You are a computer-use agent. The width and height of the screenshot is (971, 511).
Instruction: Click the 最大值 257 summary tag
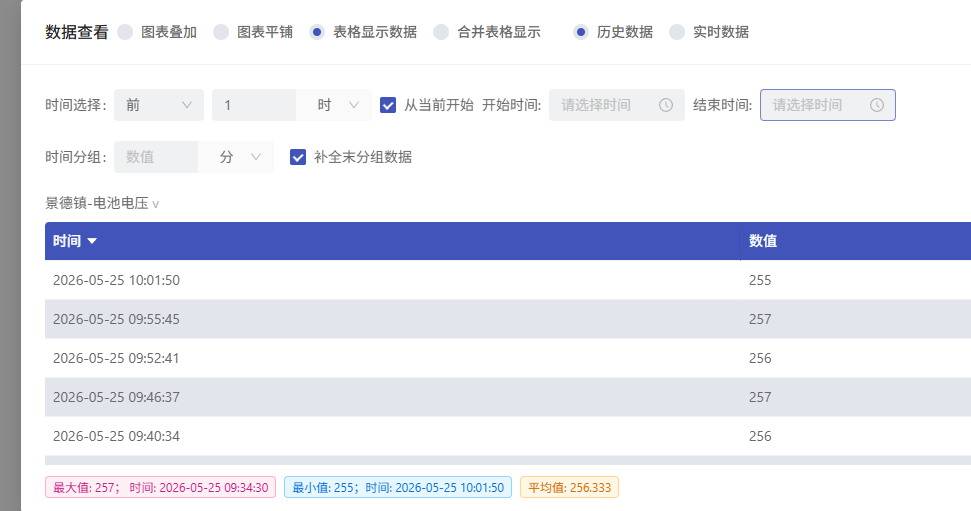pos(160,487)
